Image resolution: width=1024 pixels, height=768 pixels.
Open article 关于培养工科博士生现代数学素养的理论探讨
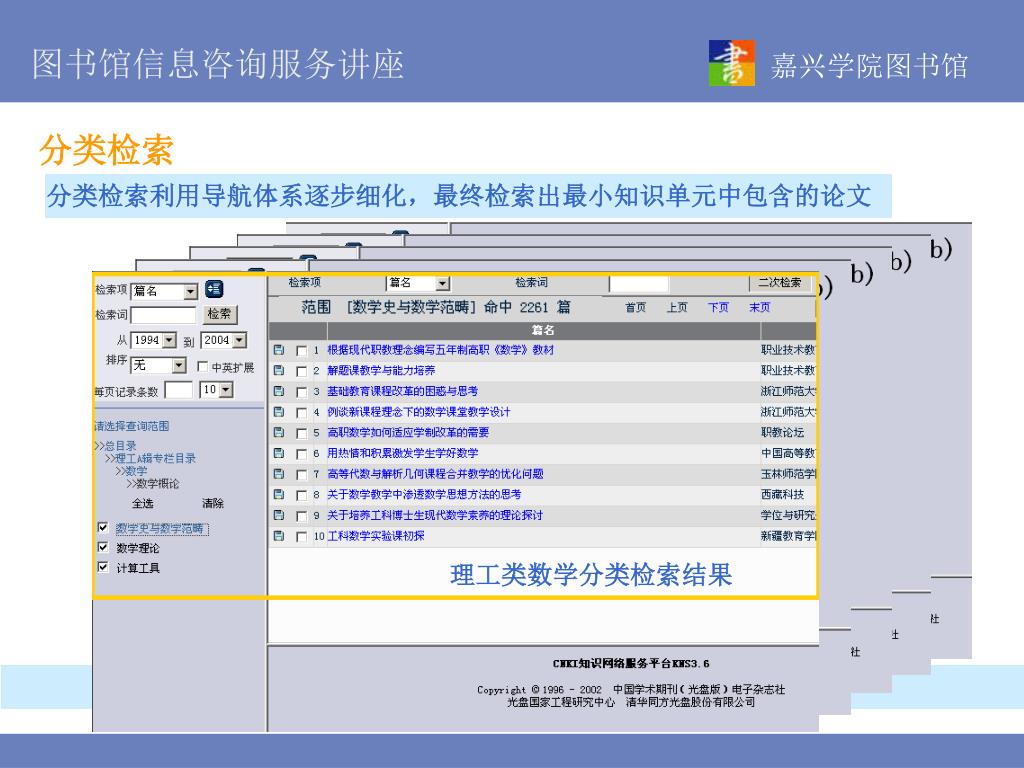[434, 515]
